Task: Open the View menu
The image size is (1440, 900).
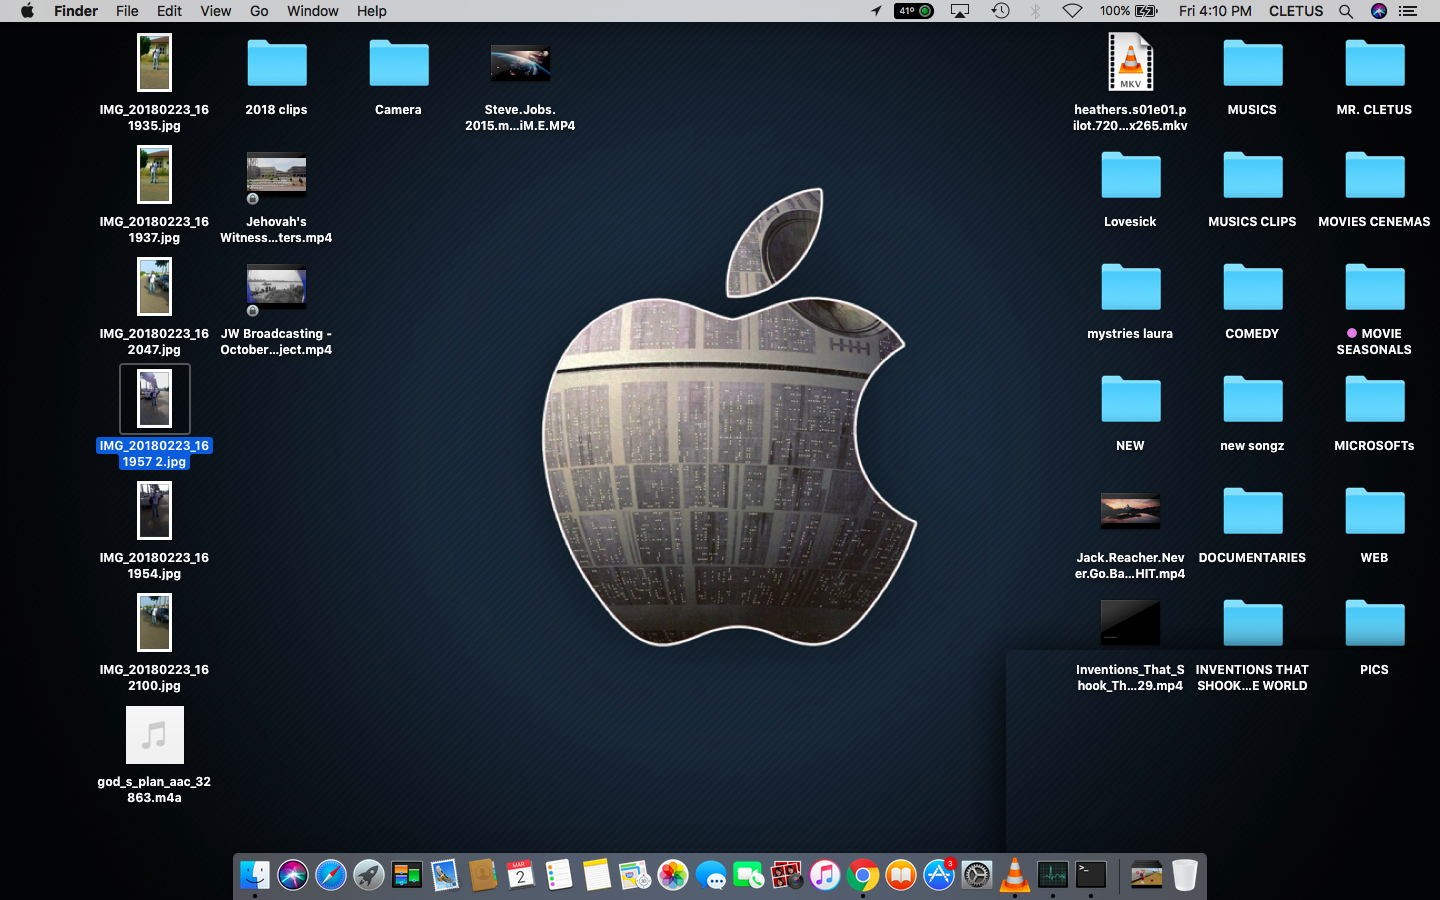Action: click(x=215, y=11)
